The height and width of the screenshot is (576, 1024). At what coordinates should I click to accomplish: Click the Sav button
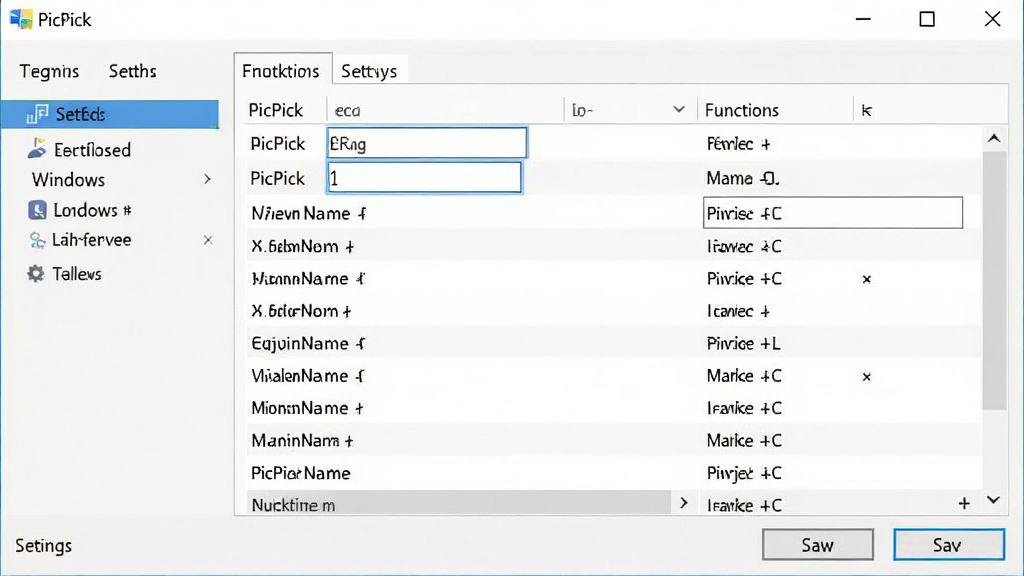(x=949, y=545)
